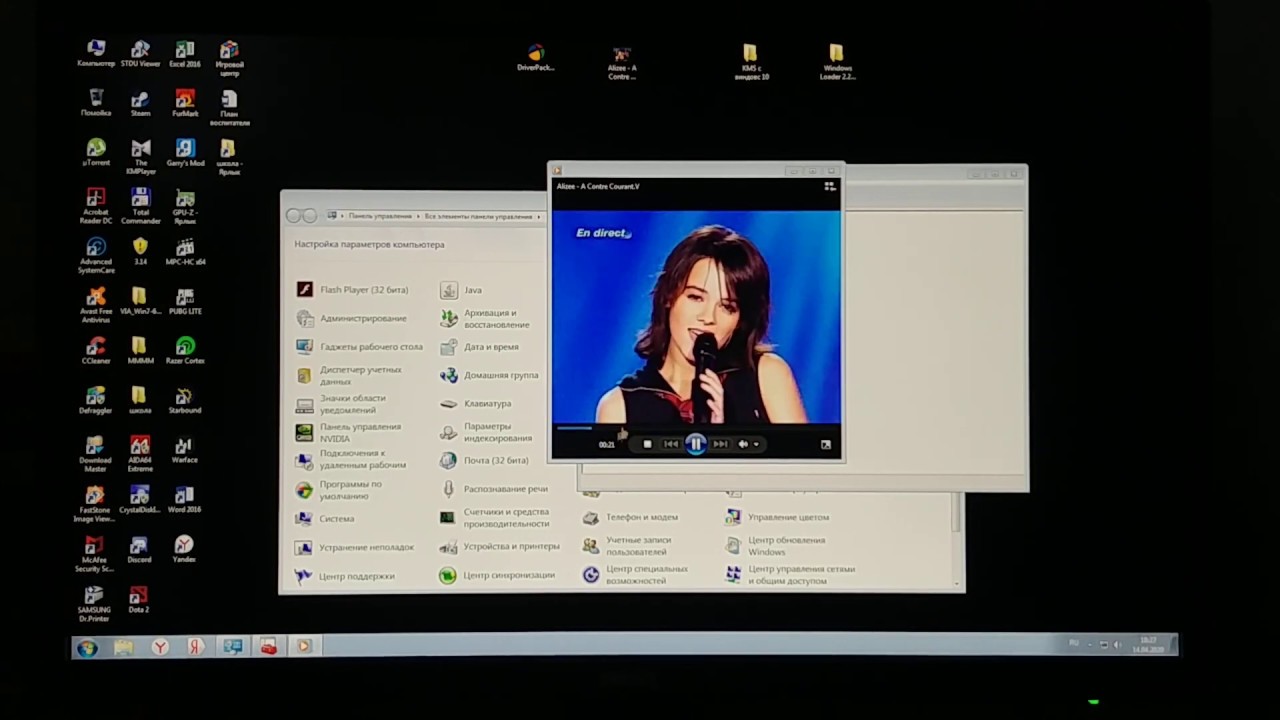Viewport: 1280px width, 720px height.
Task: Open Панель управления NVIDIA
Action: 348,432
